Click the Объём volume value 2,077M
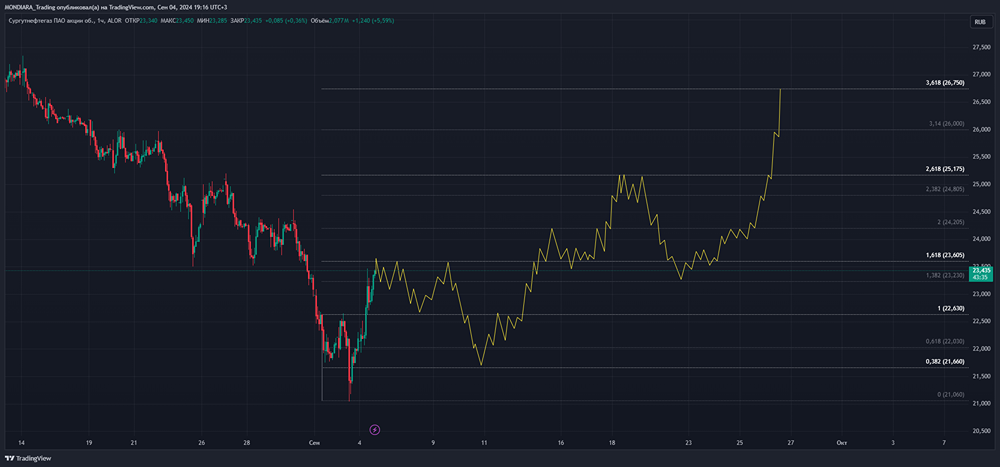1000x467 pixels. click(x=339, y=20)
